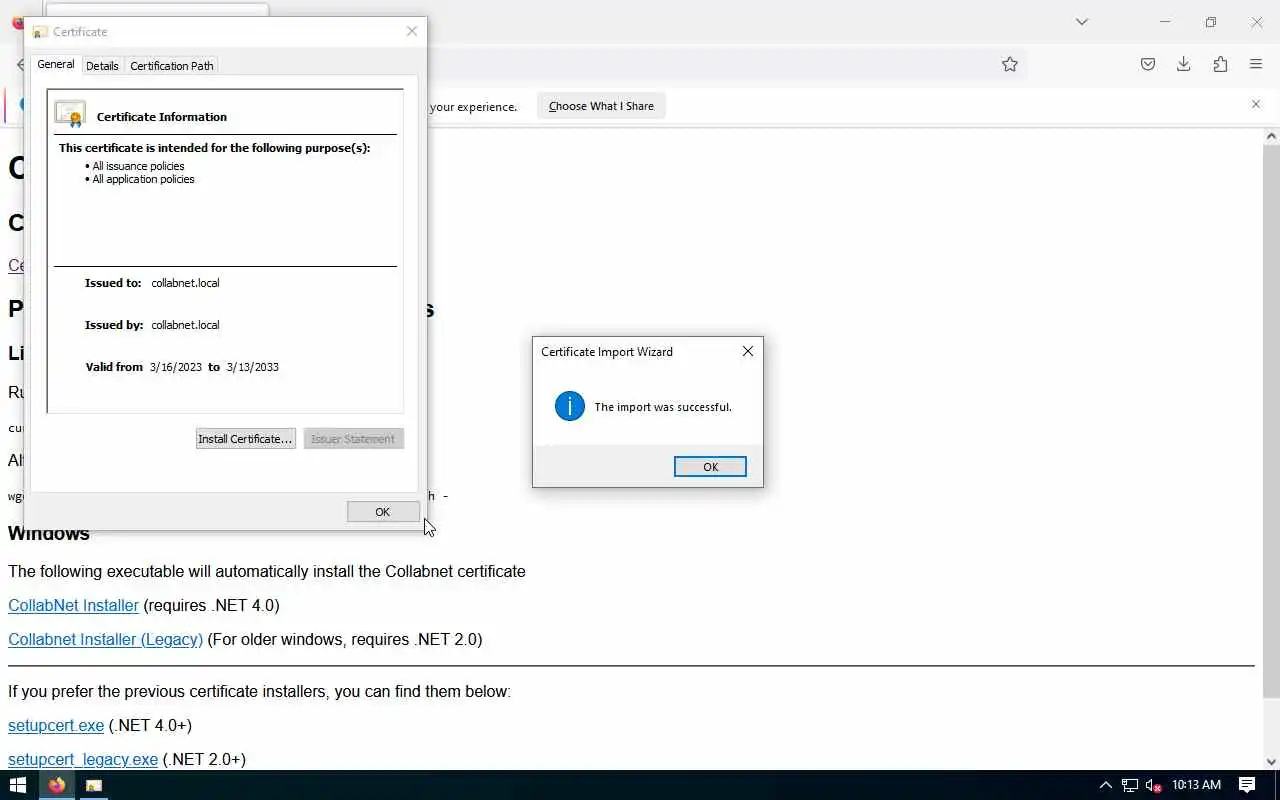Click the 'Issued by: collabnet.local' value

(x=185, y=325)
